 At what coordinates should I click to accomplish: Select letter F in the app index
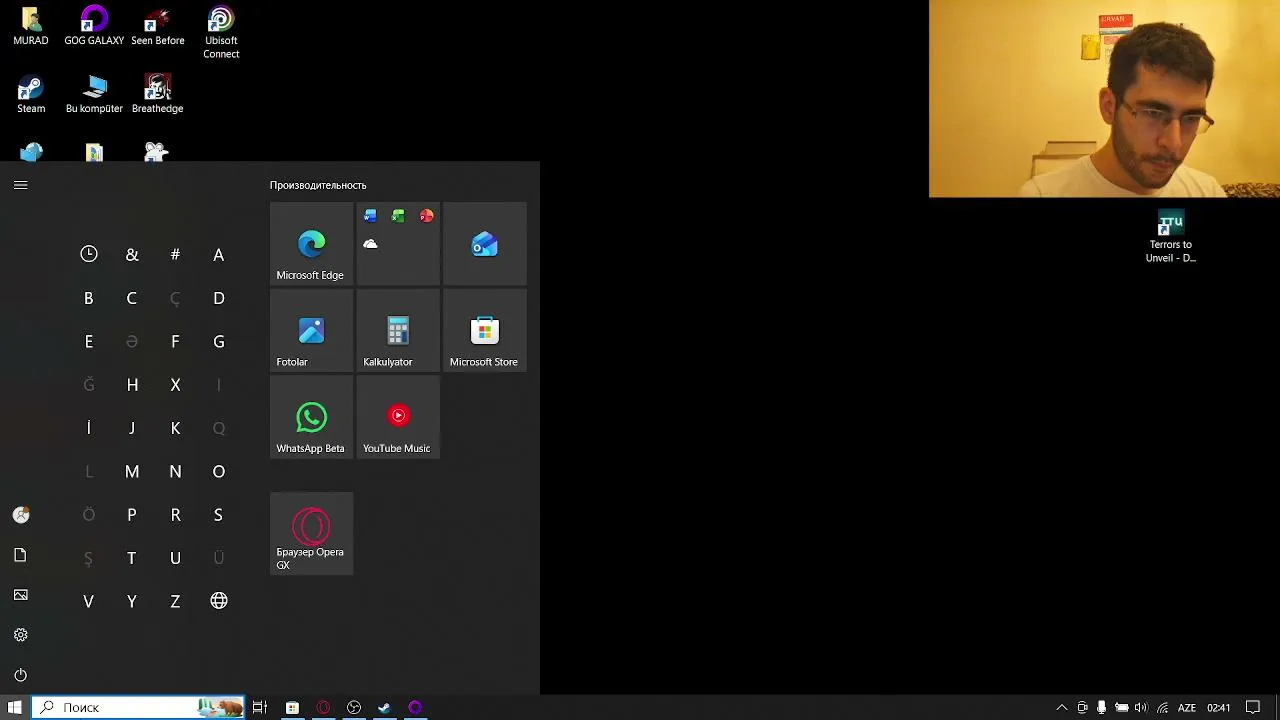point(175,342)
